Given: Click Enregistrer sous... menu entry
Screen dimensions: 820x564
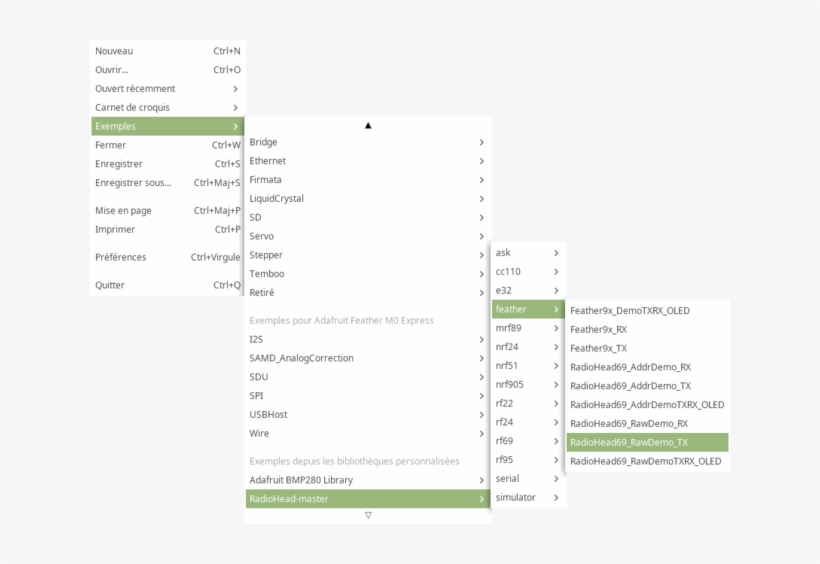Looking at the screenshot, I should pyautogui.click(x=133, y=183).
